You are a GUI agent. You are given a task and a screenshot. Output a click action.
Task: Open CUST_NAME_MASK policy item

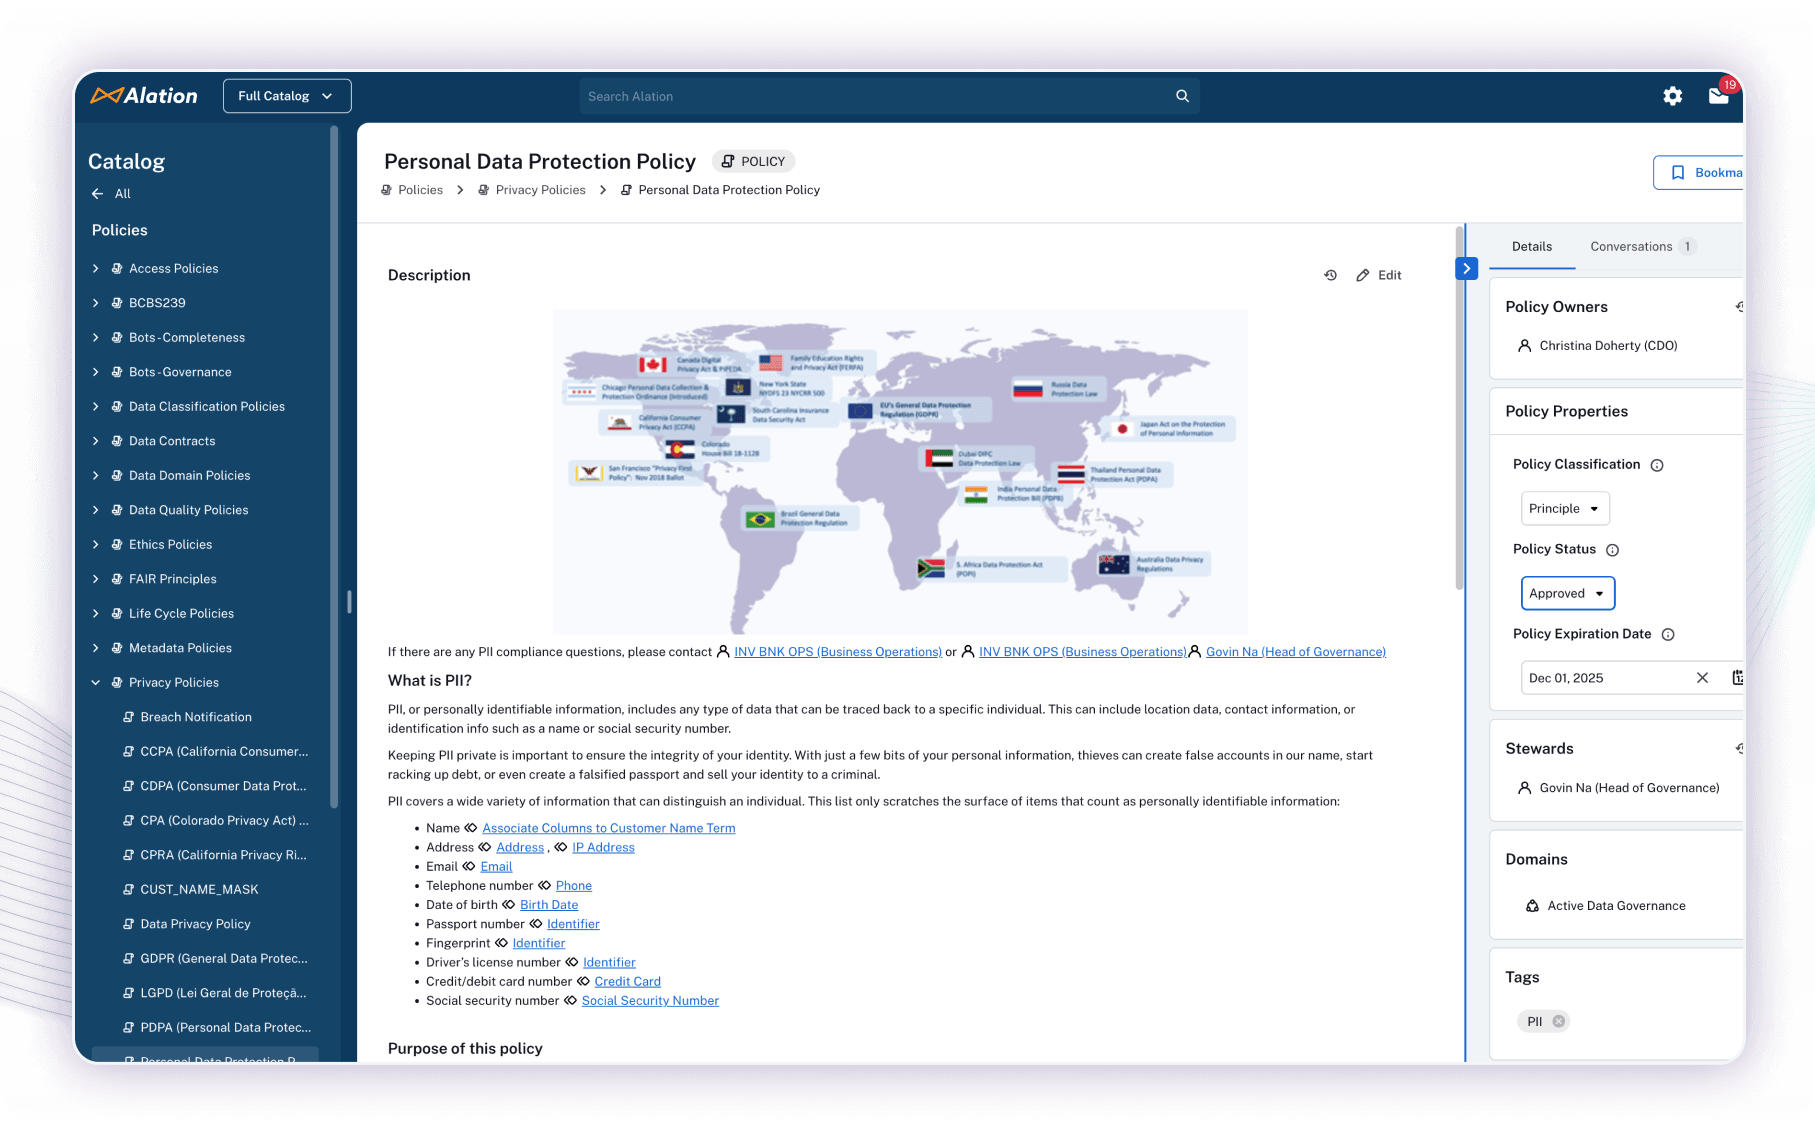[x=199, y=890]
